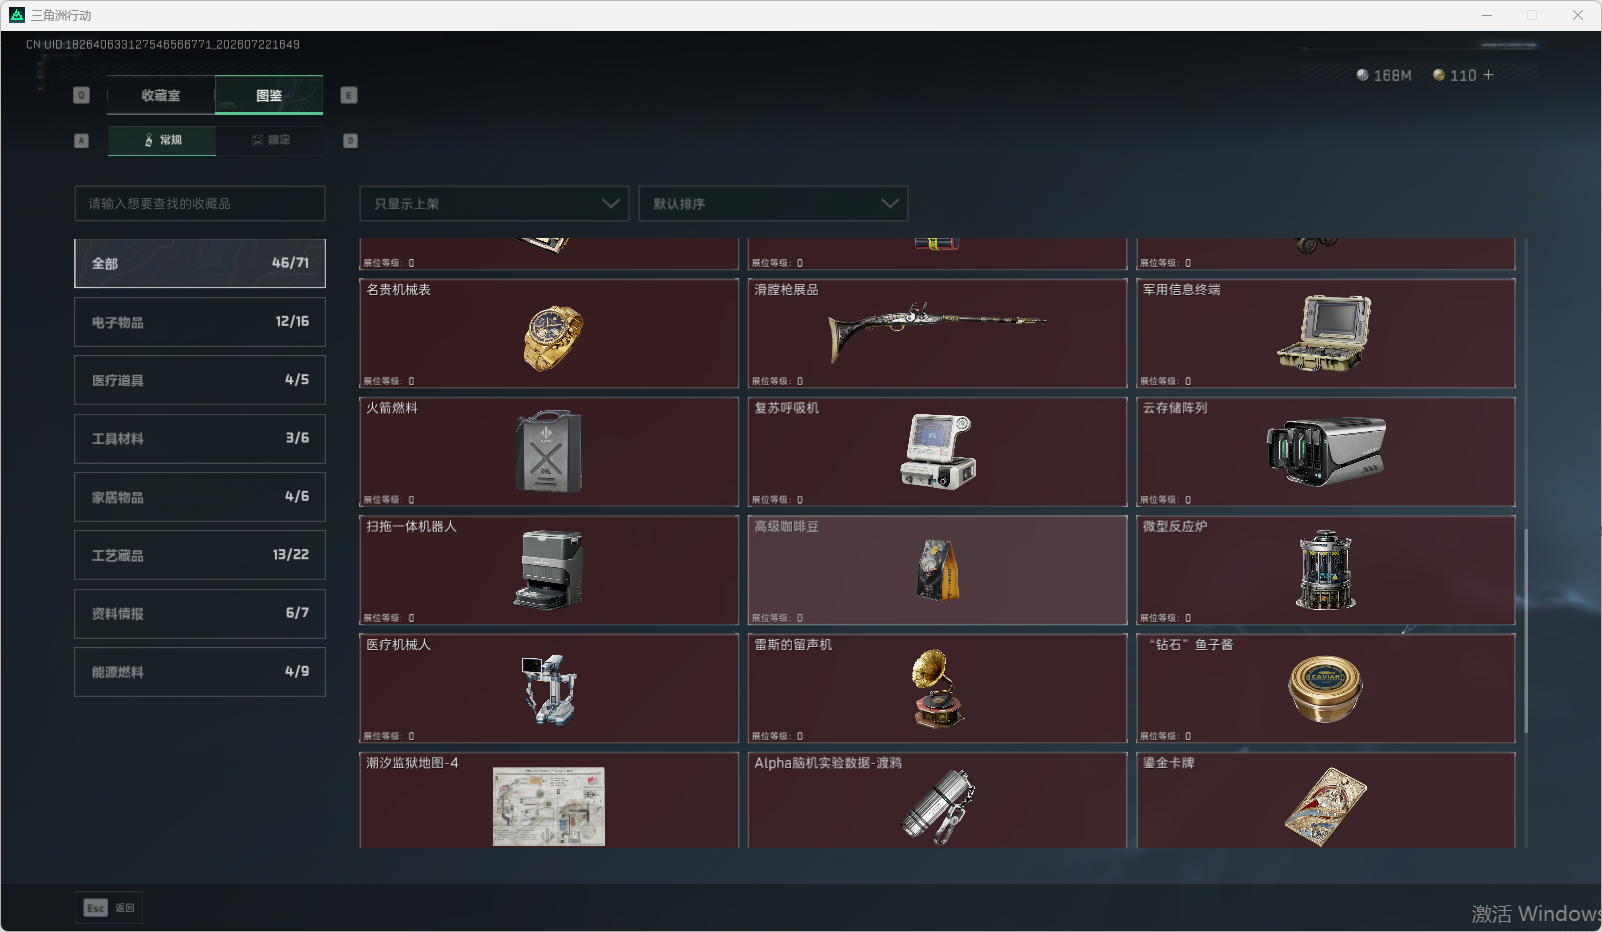Select the 名贵机械表 gold watch item

tap(549, 333)
